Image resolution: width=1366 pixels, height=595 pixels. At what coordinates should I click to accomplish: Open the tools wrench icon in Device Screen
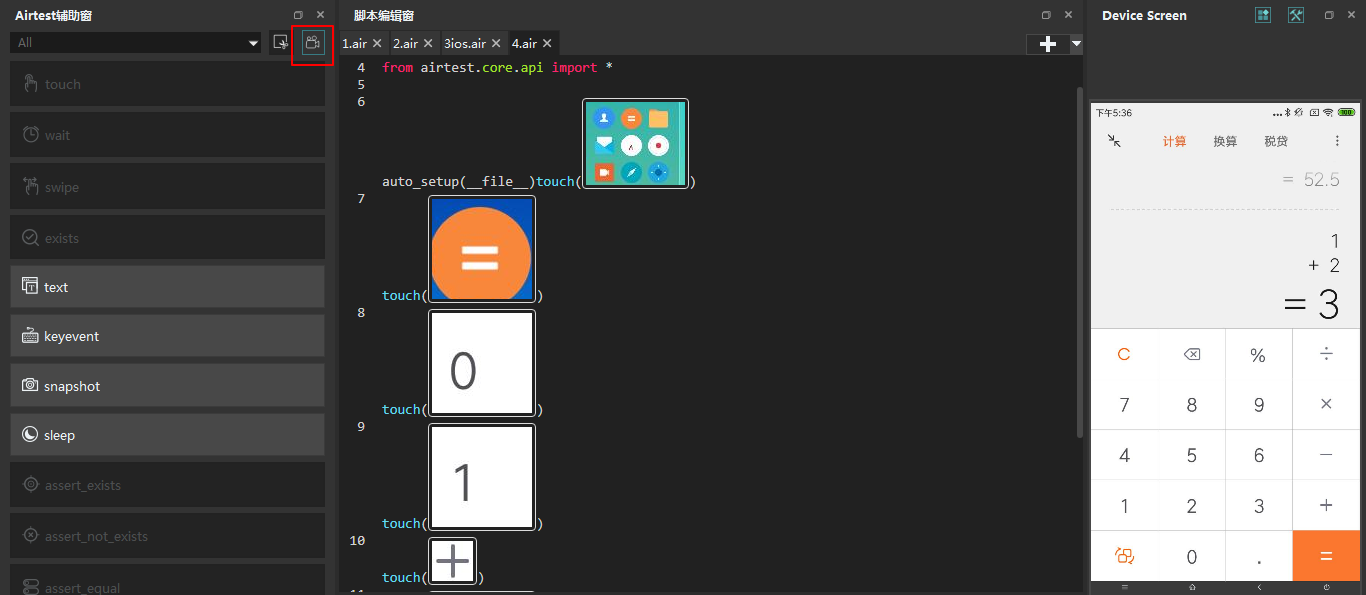(1296, 15)
